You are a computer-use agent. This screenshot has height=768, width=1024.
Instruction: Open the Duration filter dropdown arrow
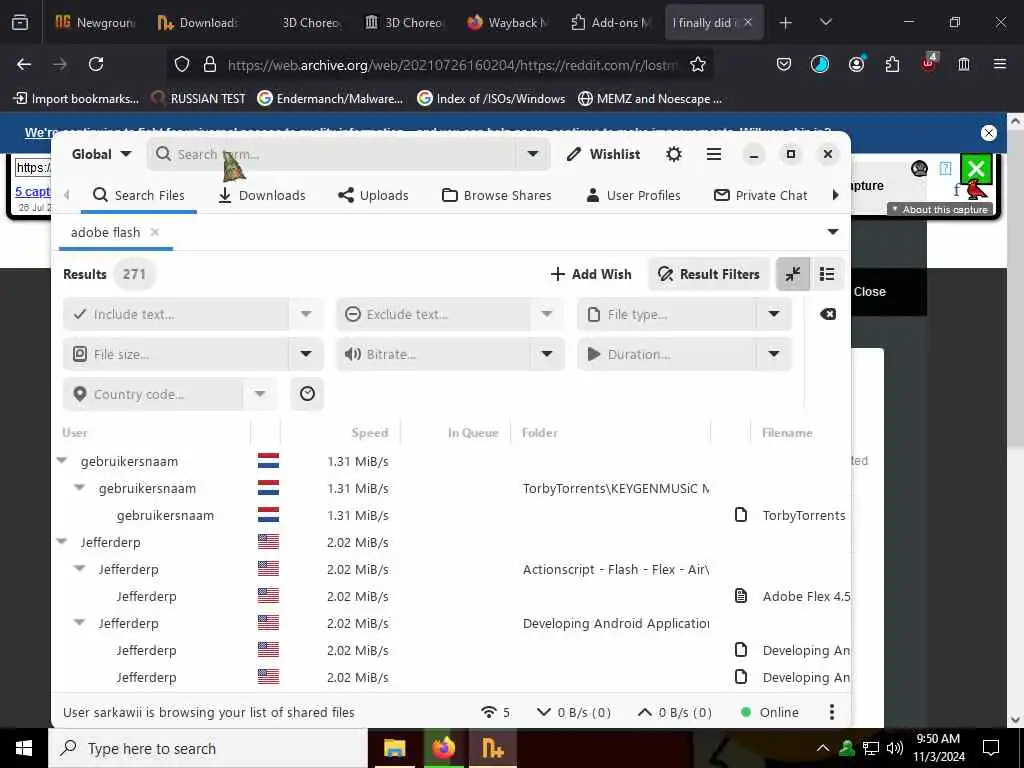[x=774, y=354]
